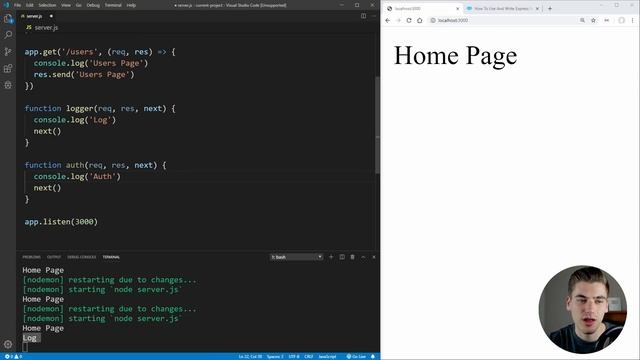
Task: Open the File menu
Action: [17, 5]
